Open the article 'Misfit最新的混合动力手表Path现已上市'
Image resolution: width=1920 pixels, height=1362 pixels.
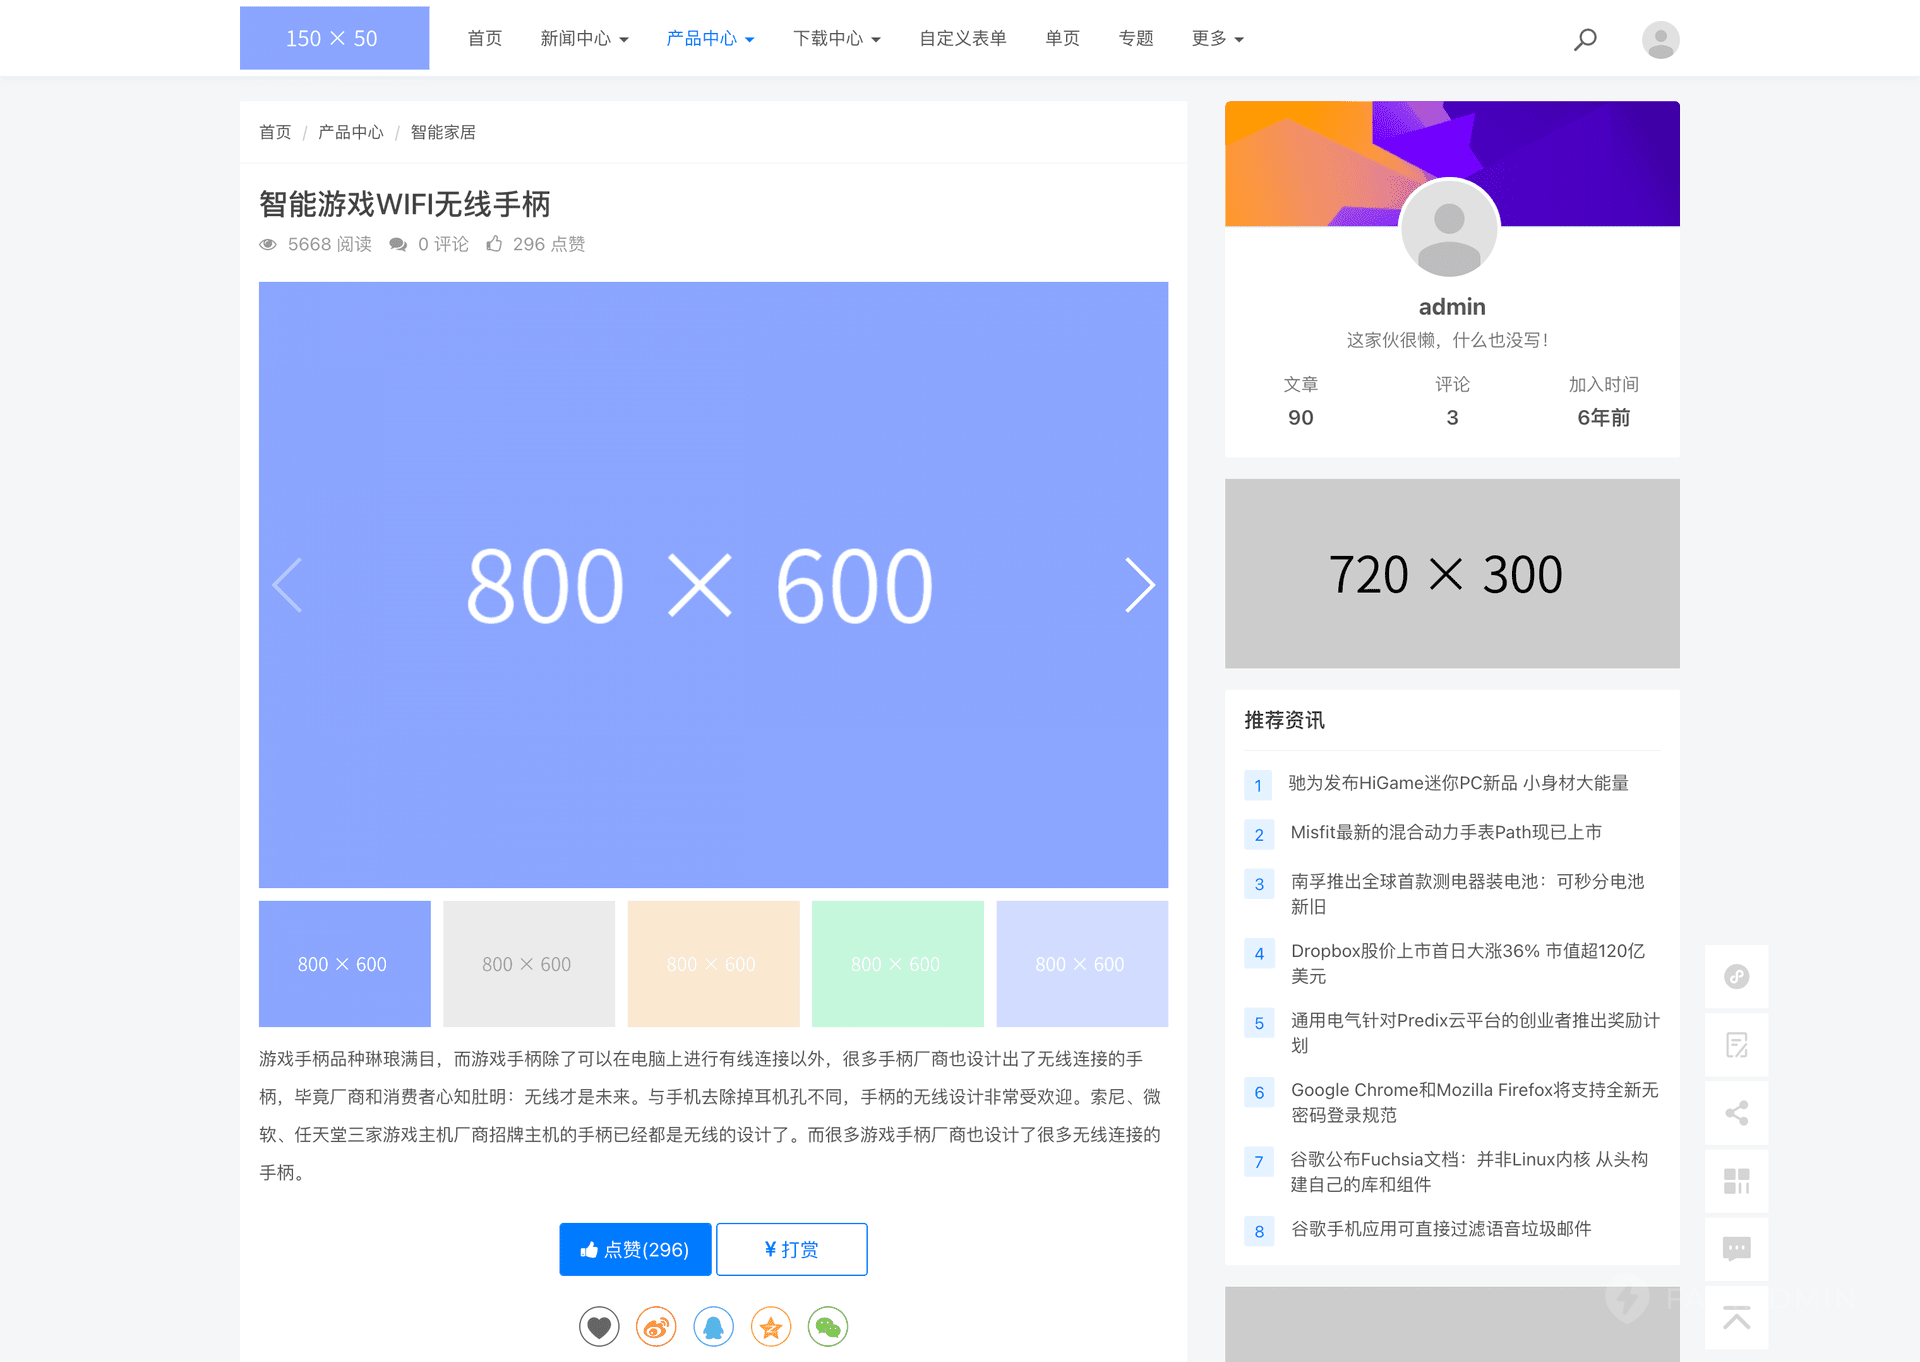click(1445, 831)
